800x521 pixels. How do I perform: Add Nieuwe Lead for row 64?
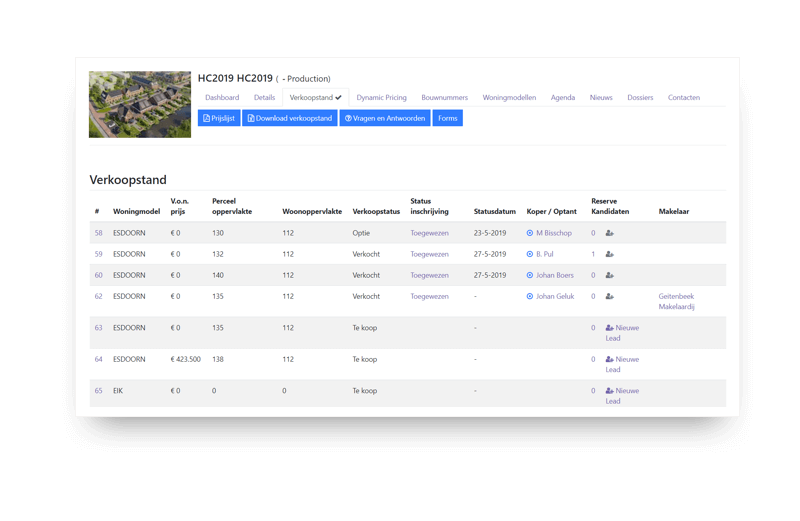tap(622, 365)
